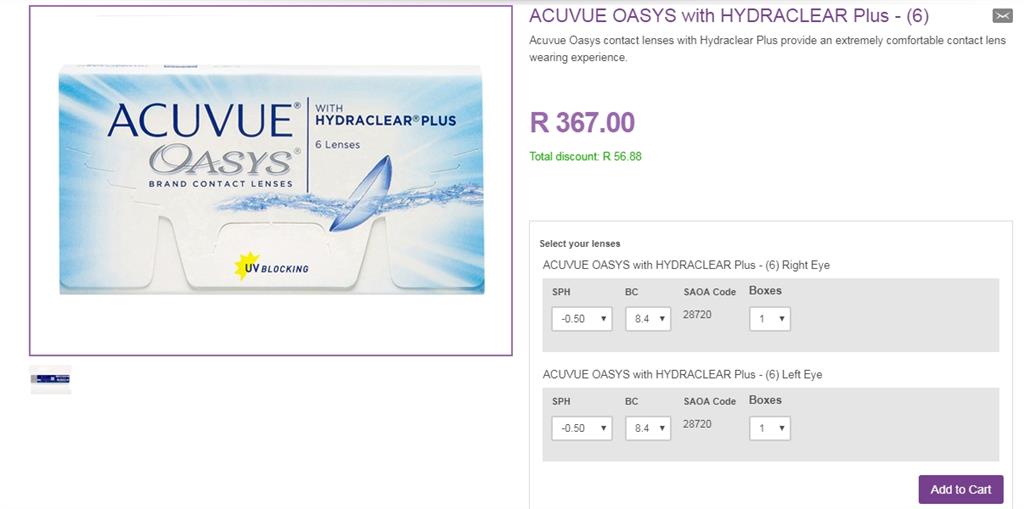
Task: Open the Left Eye SPH dropdown
Action: point(582,428)
